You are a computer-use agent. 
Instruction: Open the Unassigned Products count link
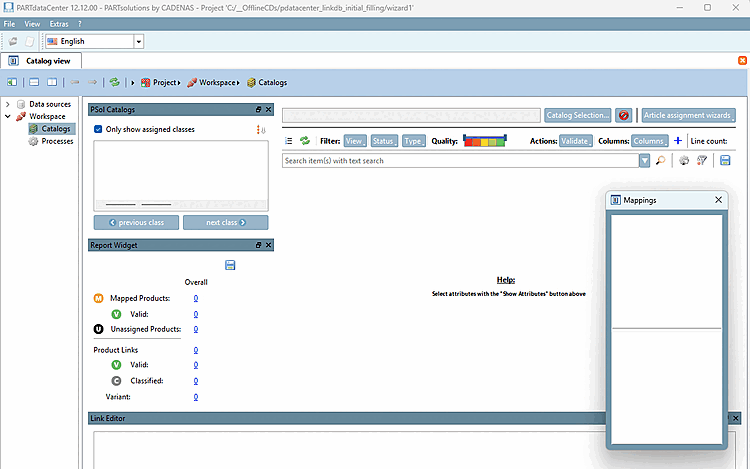click(196, 329)
